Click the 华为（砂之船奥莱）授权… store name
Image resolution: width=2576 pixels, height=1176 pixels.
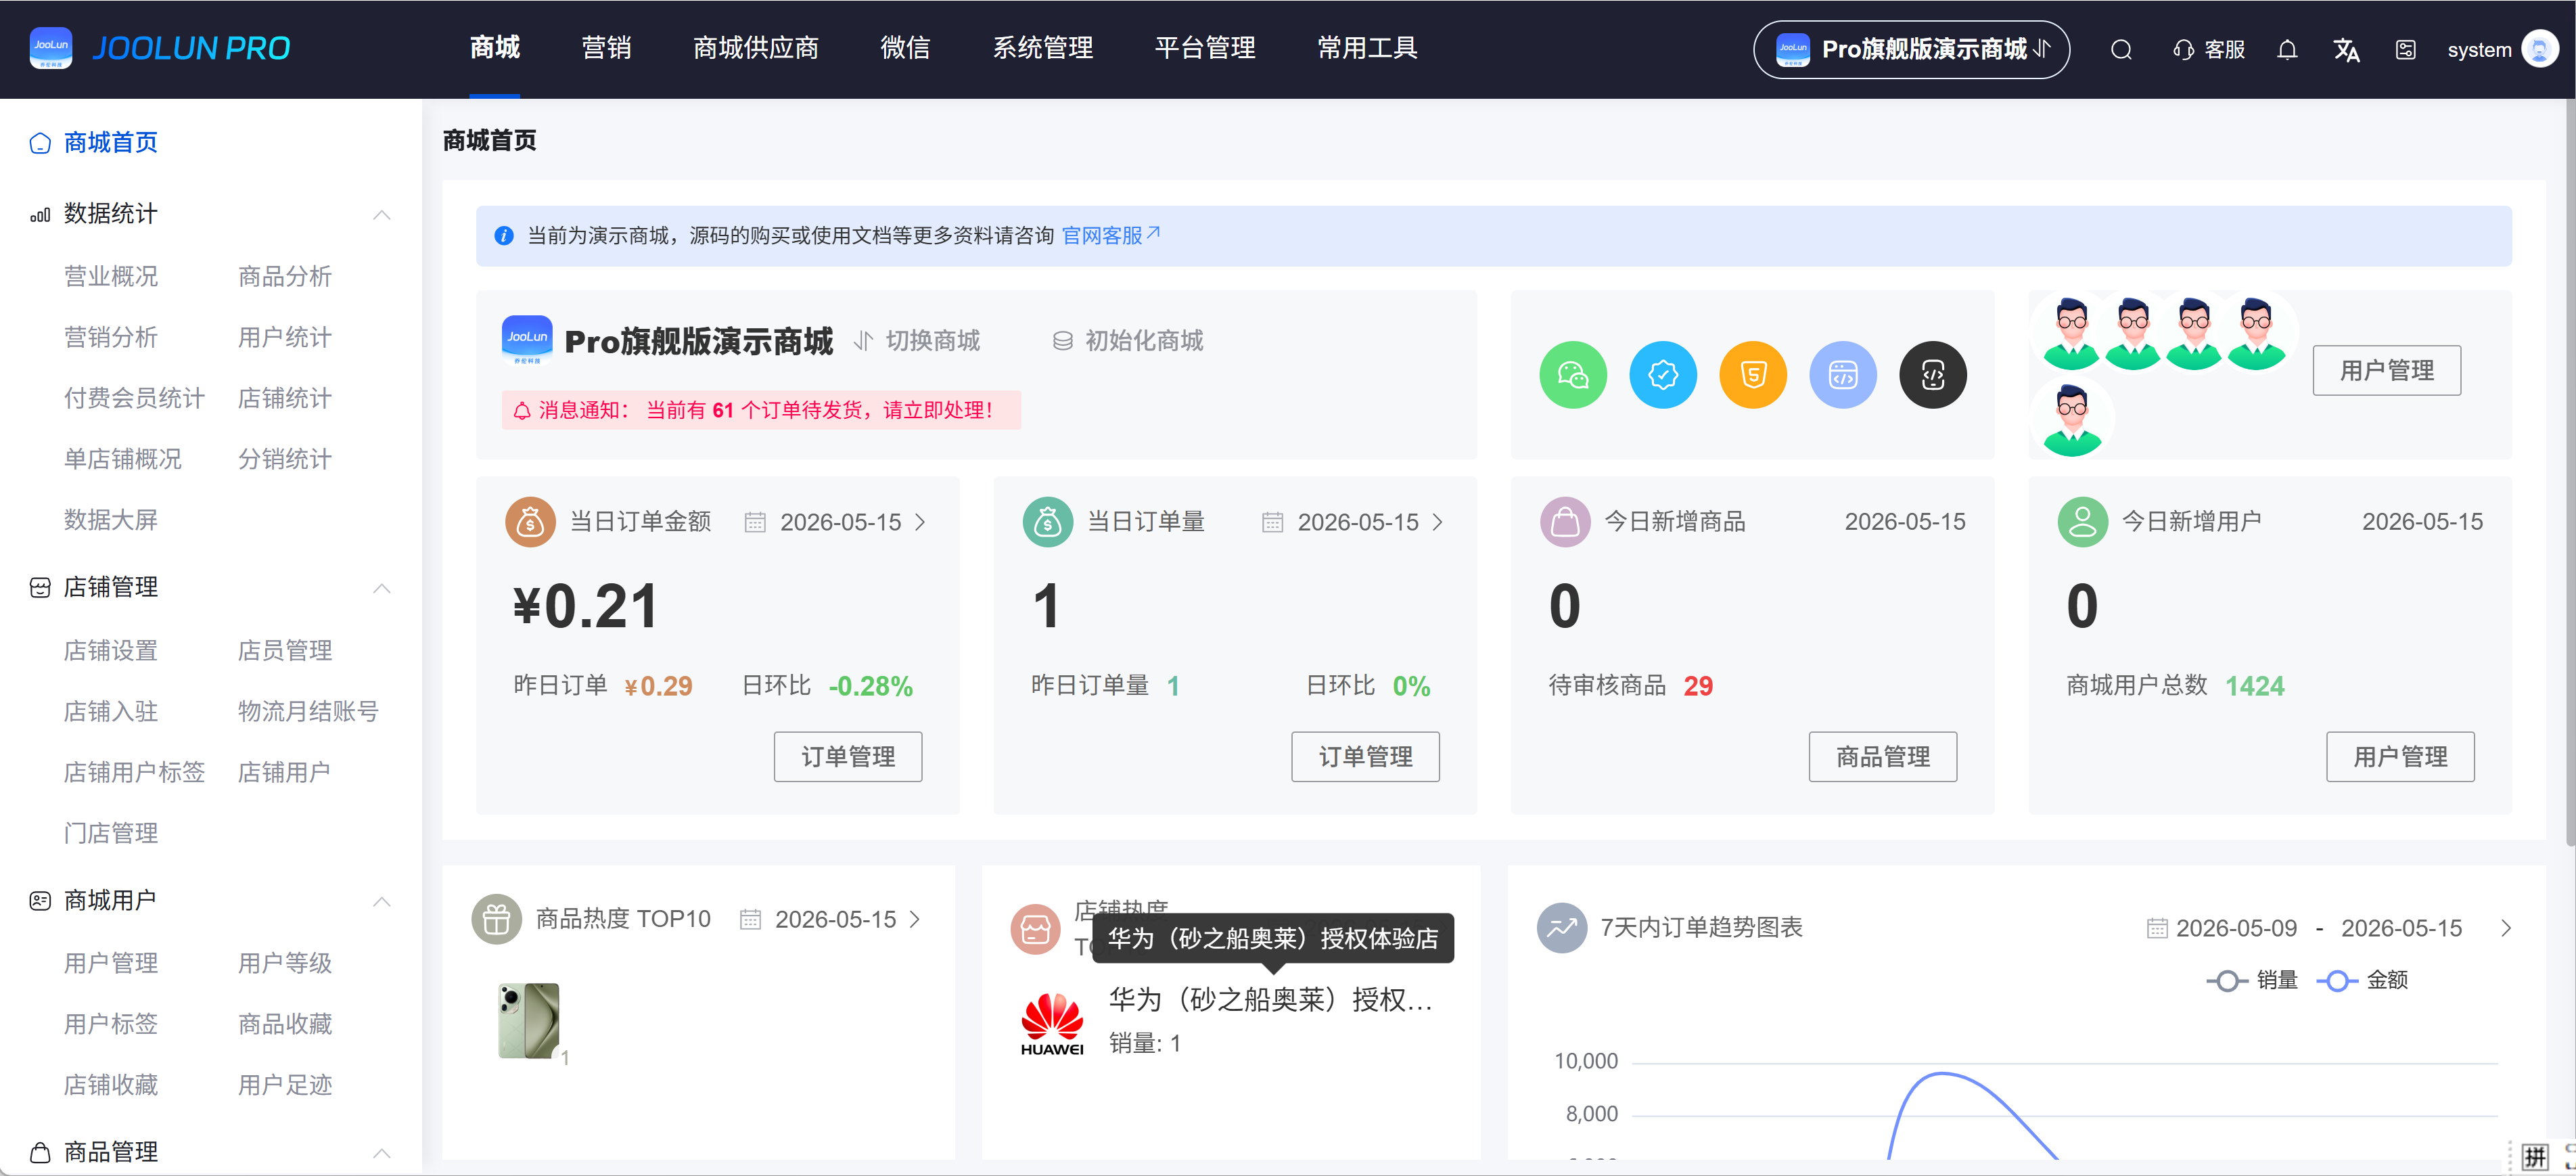click(1271, 1000)
